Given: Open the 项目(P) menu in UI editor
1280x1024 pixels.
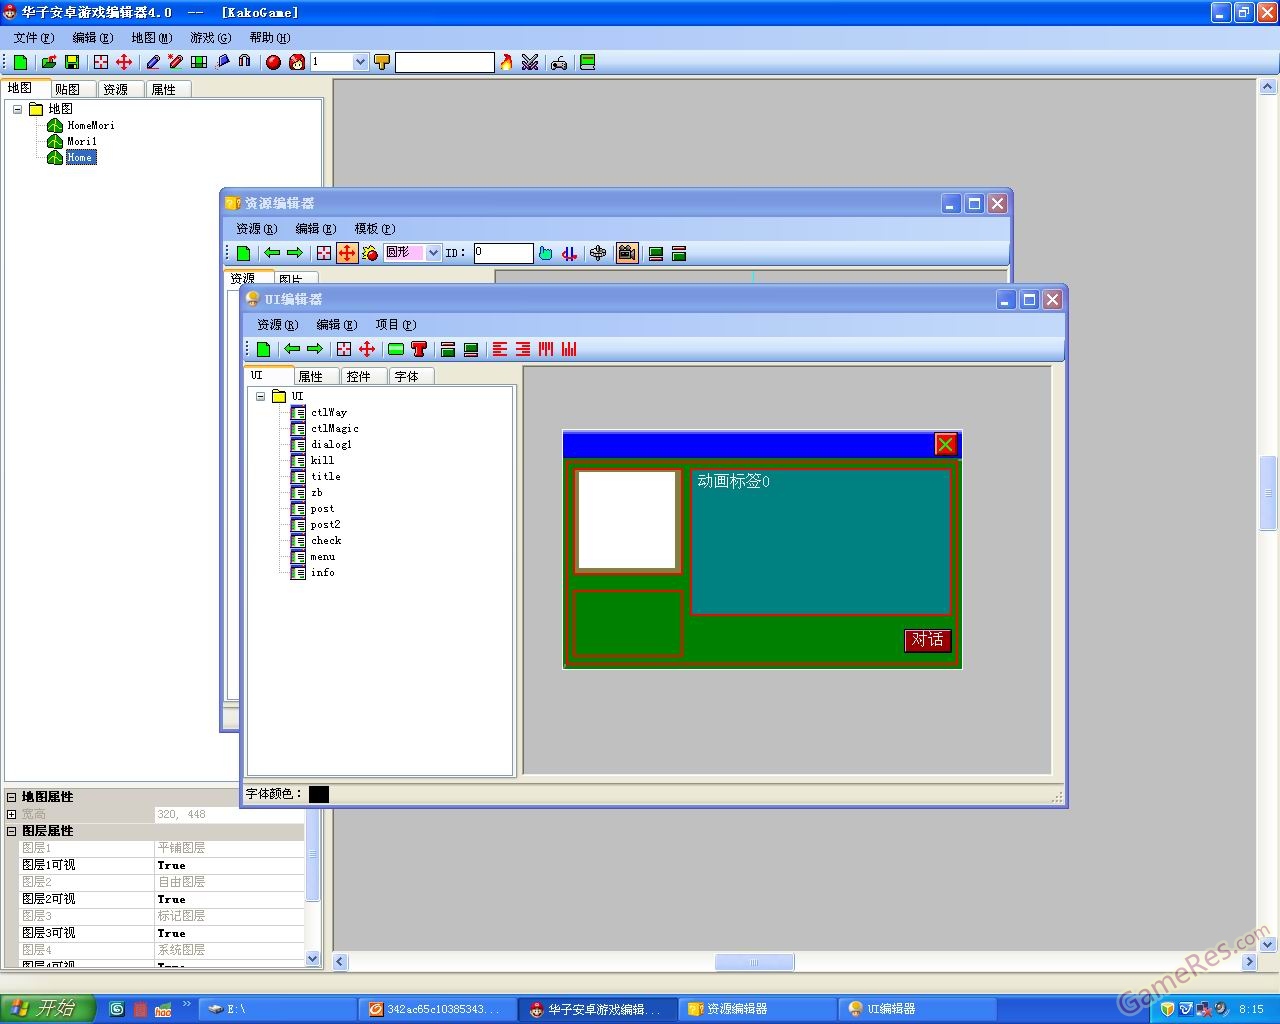Looking at the screenshot, I should [396, 324].
